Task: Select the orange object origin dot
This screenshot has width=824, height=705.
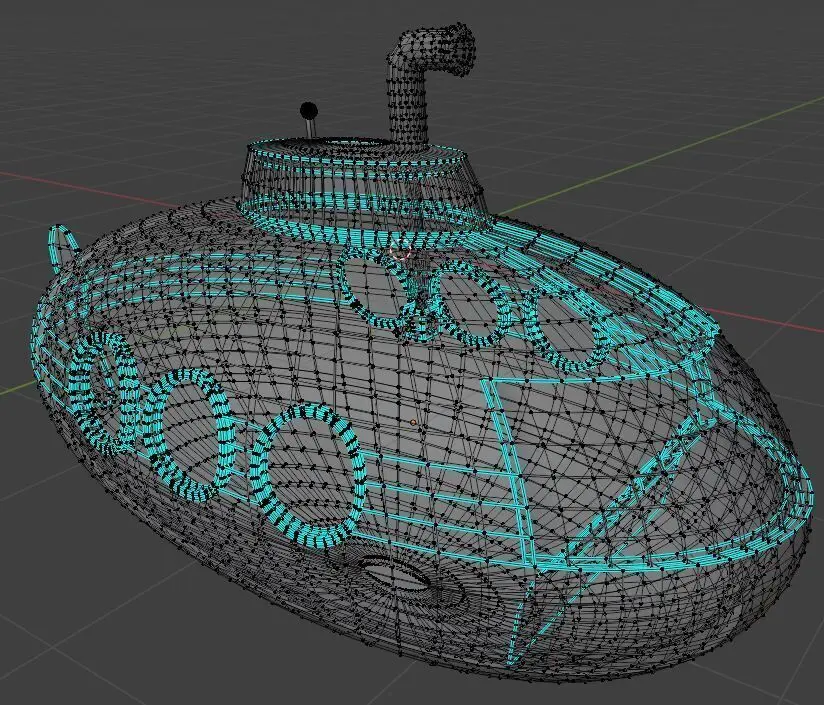Action: coord(414,422)
